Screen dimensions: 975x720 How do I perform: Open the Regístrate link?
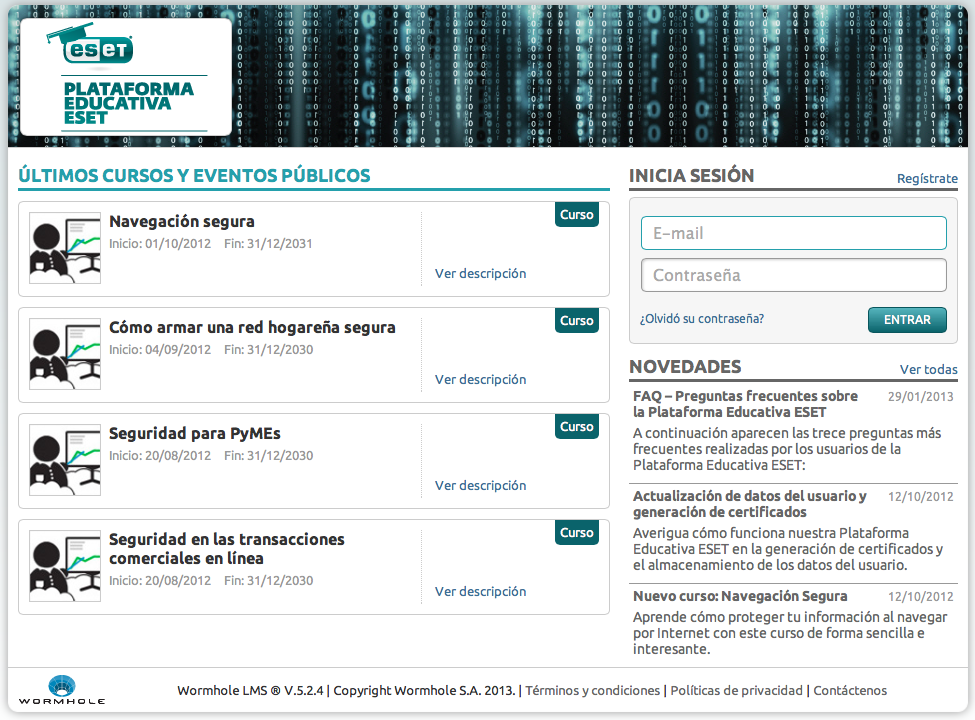(927, 178)
